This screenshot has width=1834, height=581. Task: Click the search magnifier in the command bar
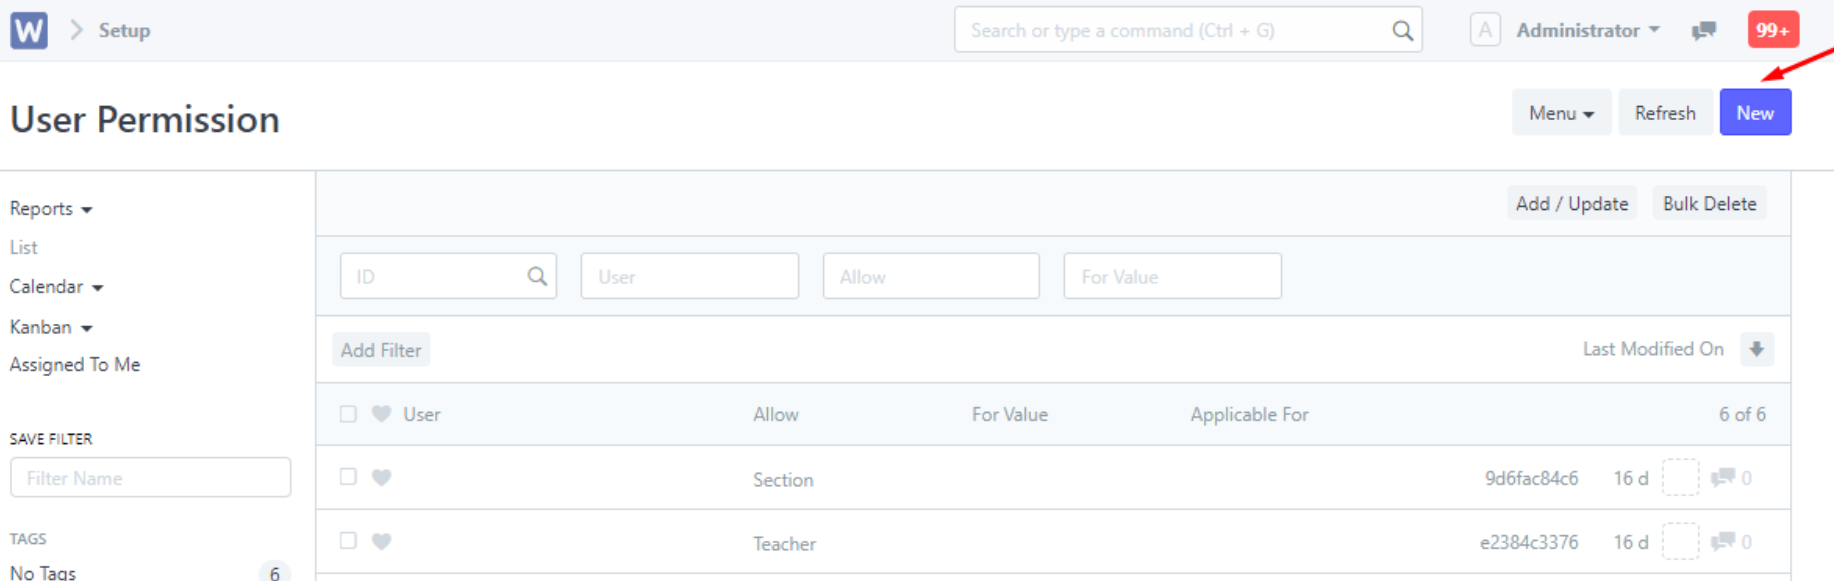pyautogui.click(x=1402, y=31)
